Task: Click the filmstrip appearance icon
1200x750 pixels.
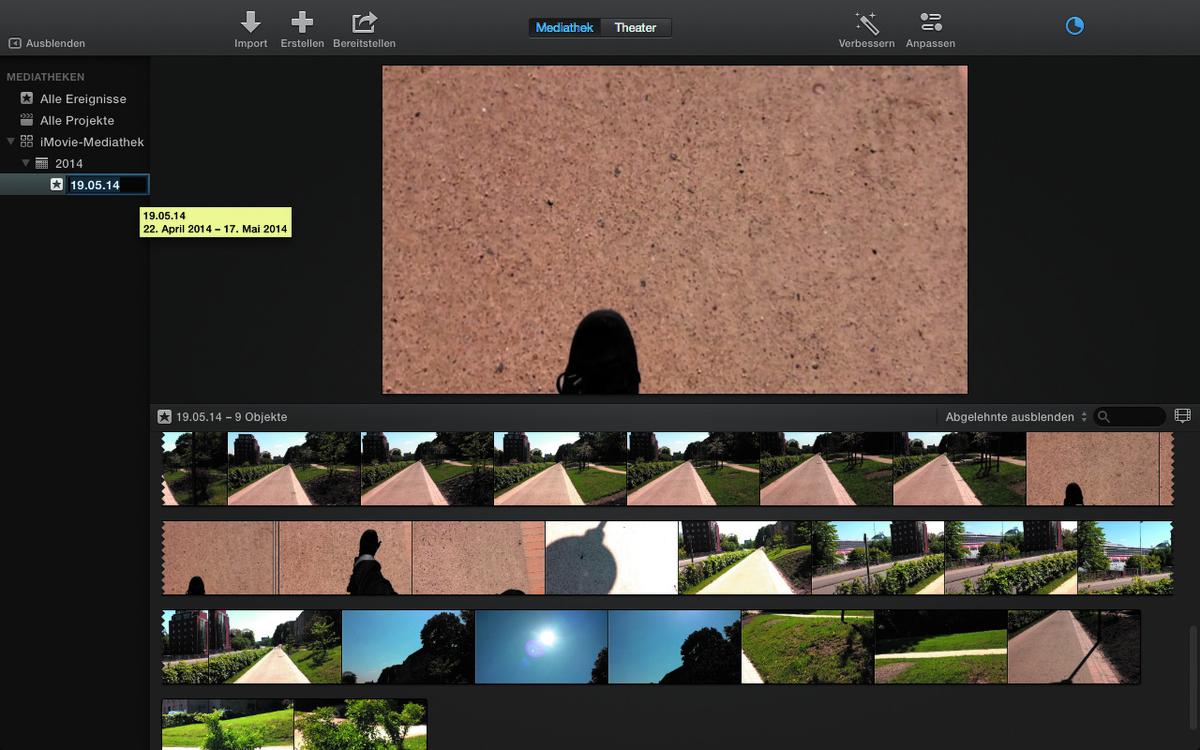Action: point(1183,416)
